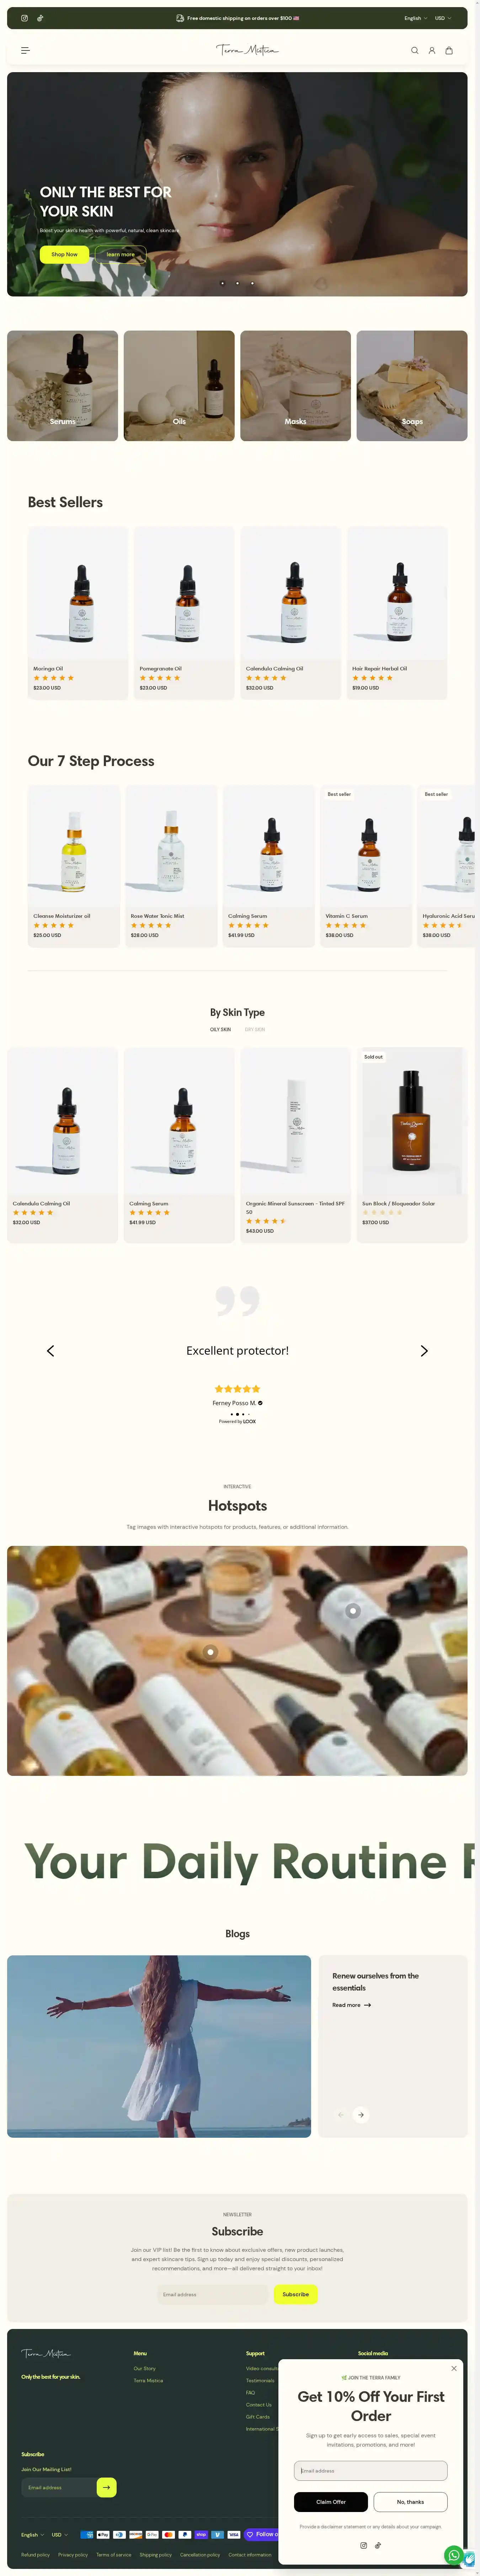Click the yellow newsletter Subscribe button
The image size is (480, 2576).
click(x=296, y=2294)
